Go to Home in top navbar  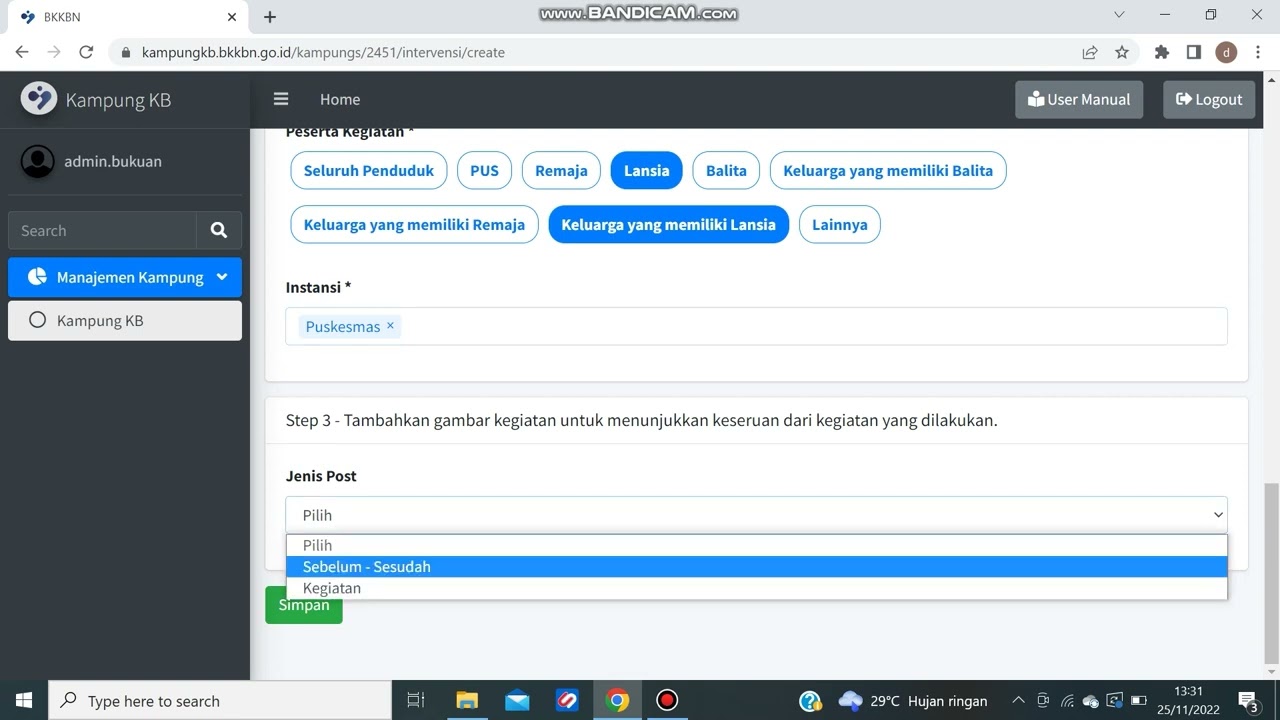[x=340, y=99]
